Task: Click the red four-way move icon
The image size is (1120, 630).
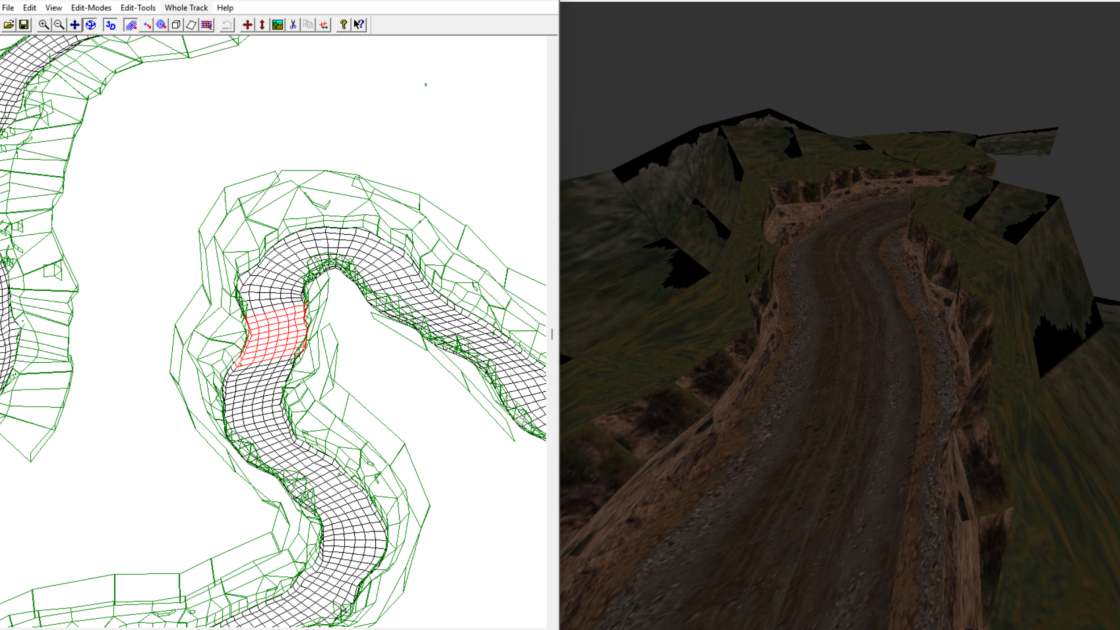Action: tap(247, 25)
